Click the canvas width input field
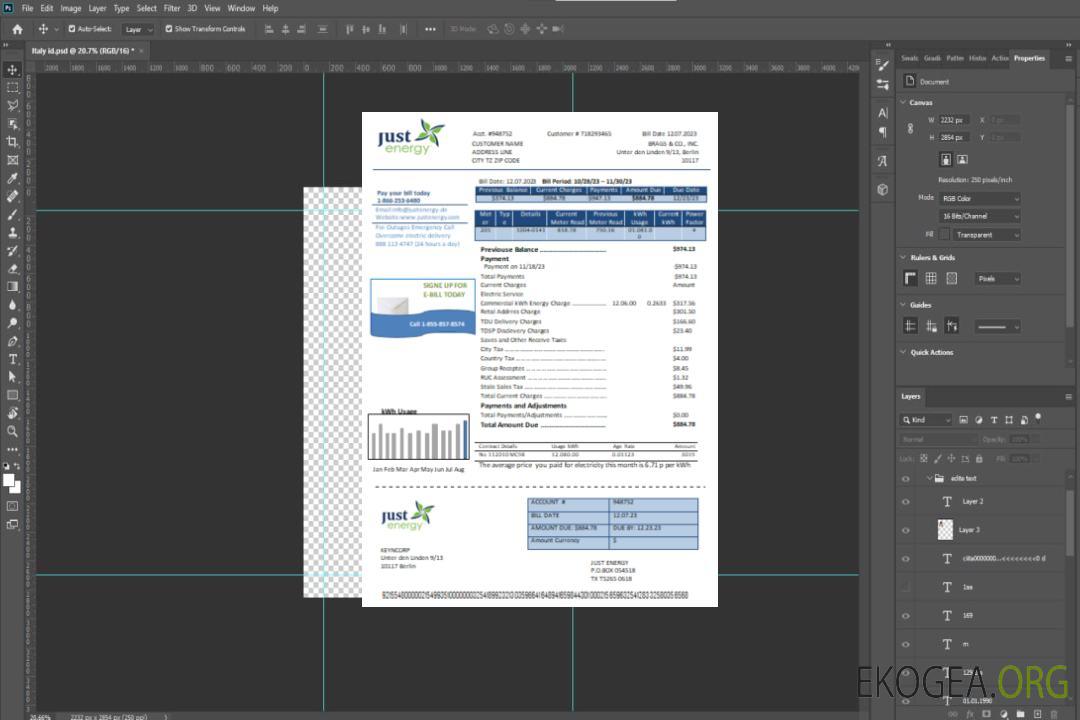The height and width of the screenshot is (720, 1080). coord(954,120)
